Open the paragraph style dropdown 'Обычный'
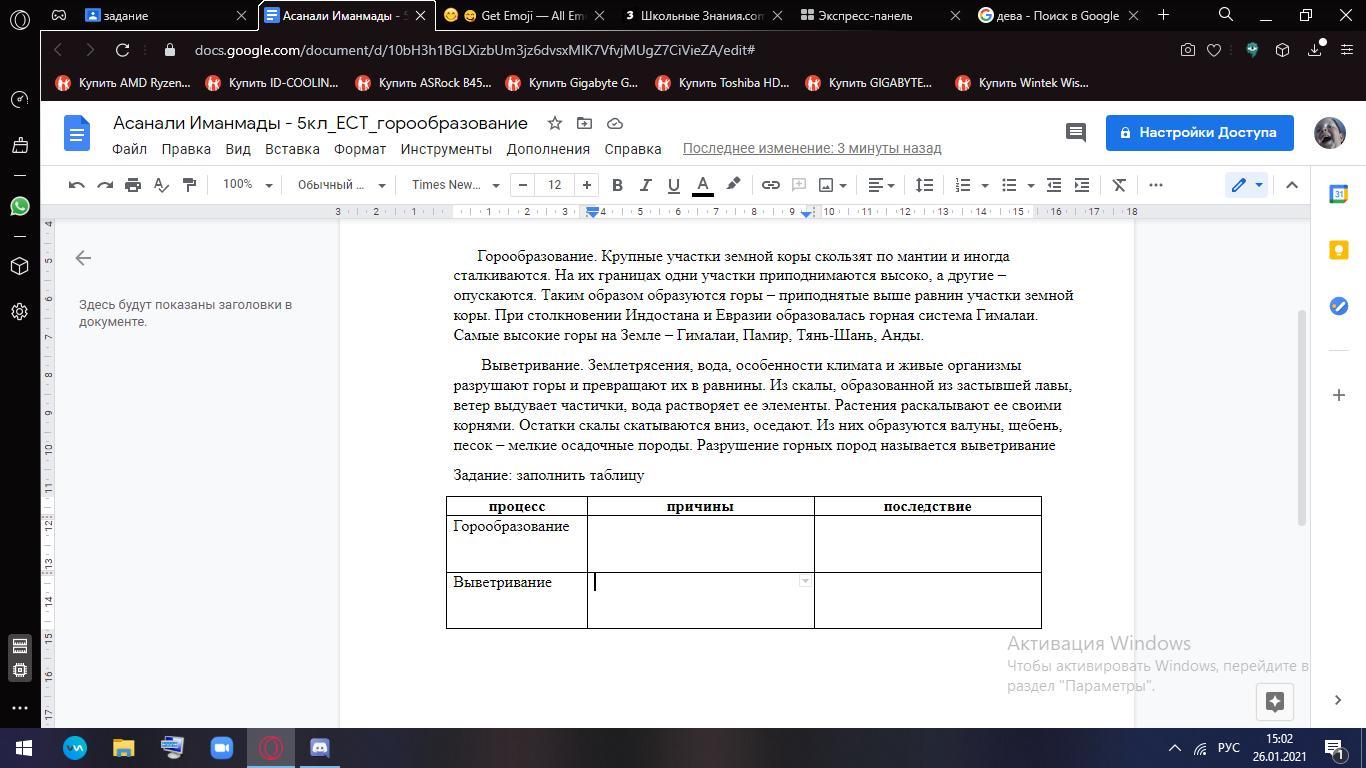This screenshot has height=768, width=1366. click(341, 185)
